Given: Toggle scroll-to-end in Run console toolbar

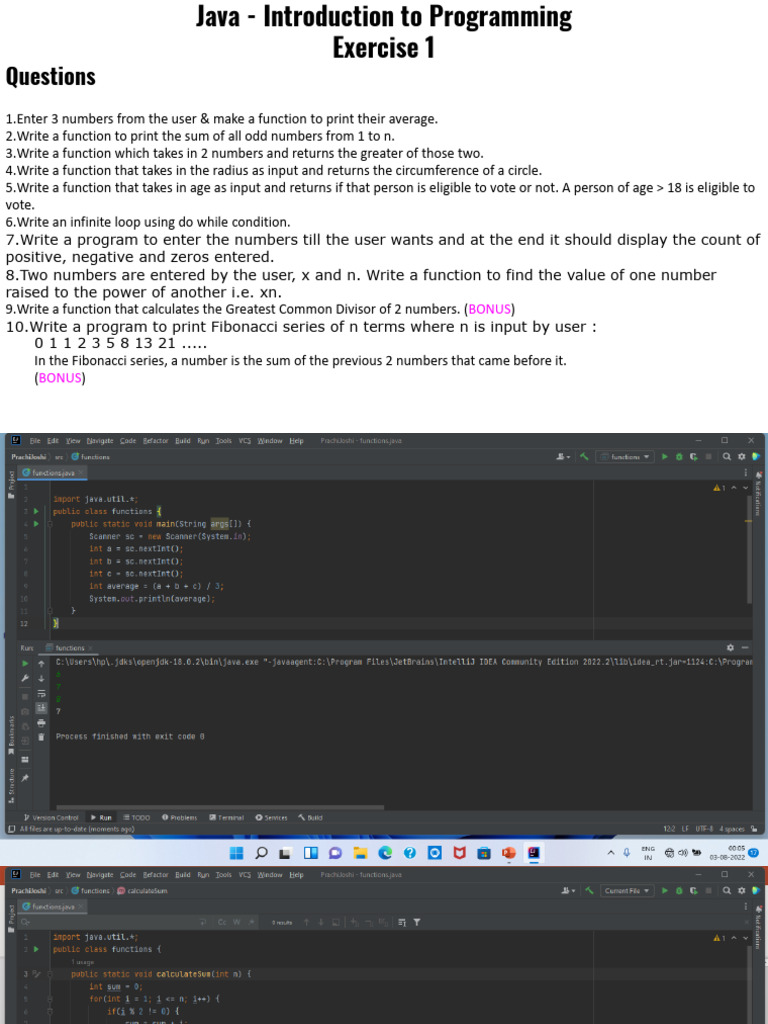Looking at the screenshot, I should (41, 708).
